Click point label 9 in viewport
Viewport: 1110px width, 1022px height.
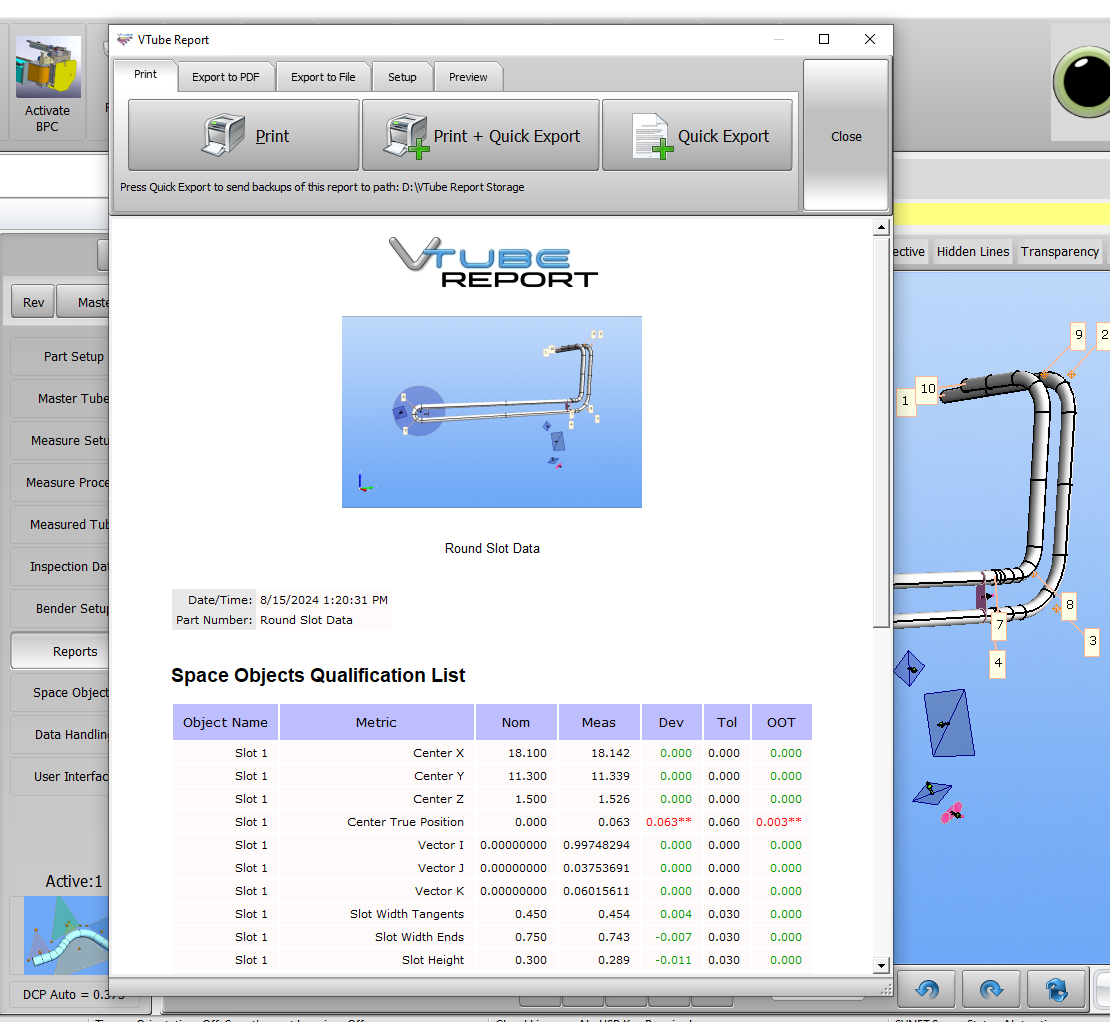(1078, 335)
